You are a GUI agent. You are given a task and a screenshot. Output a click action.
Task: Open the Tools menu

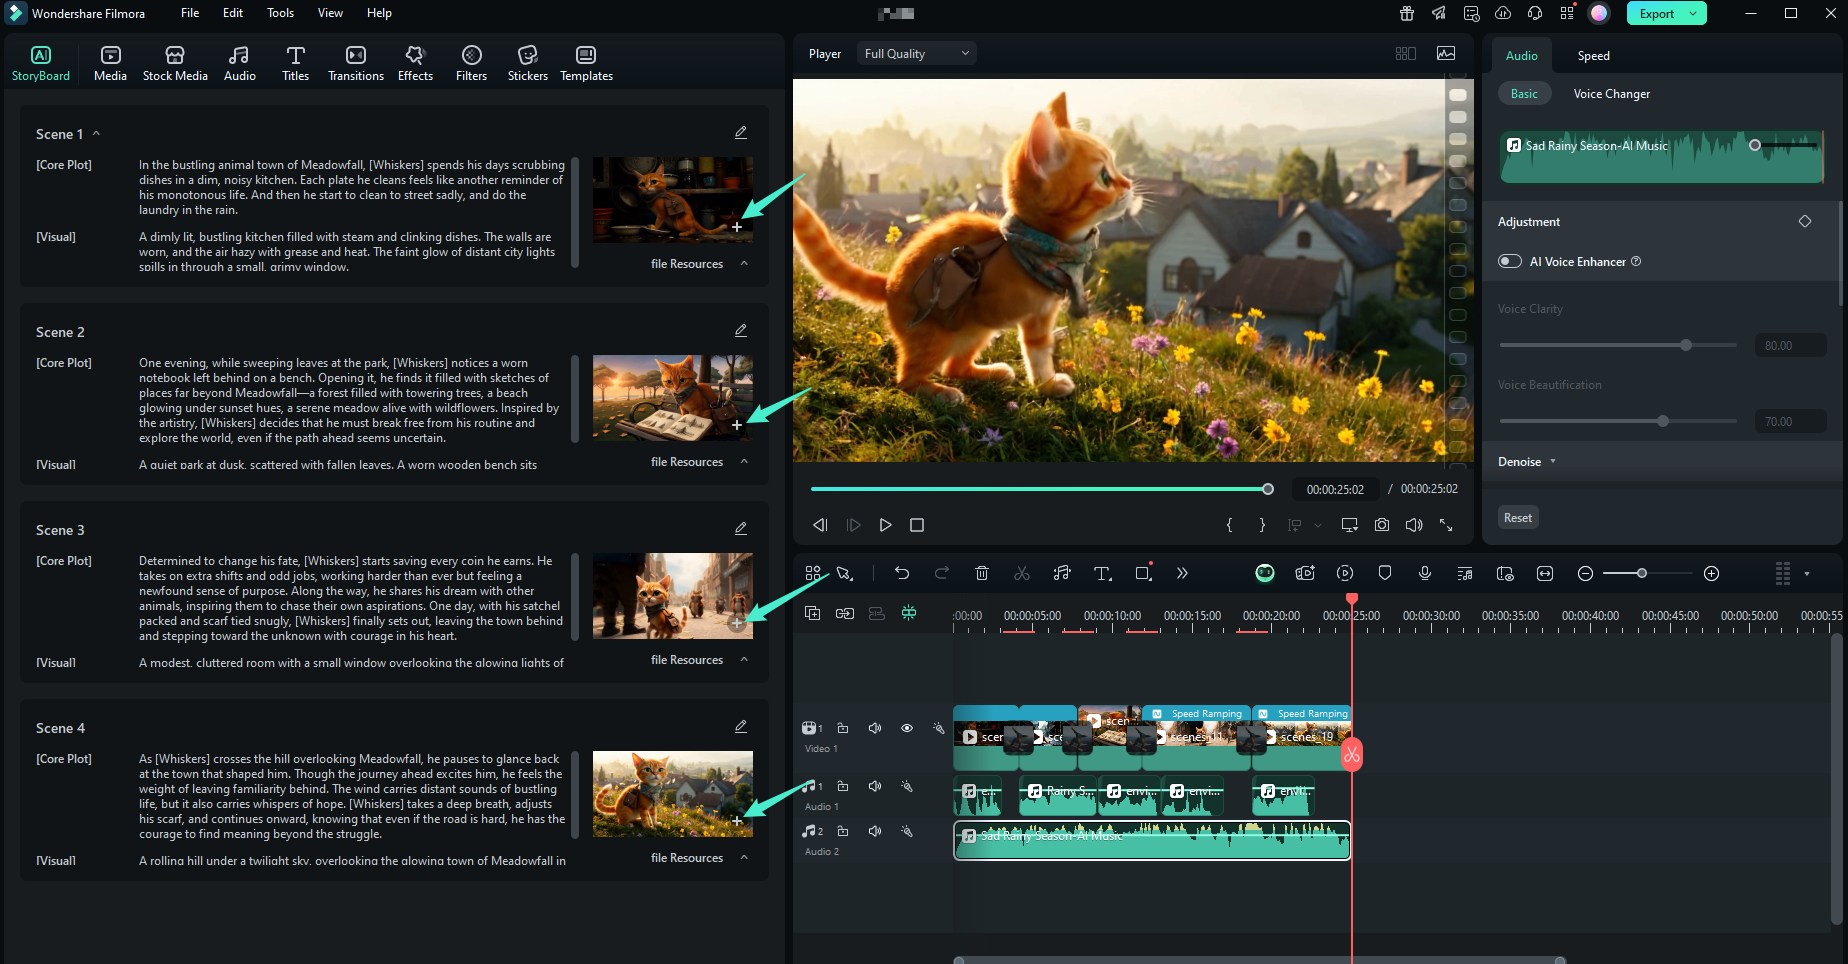tap(280, 13)
